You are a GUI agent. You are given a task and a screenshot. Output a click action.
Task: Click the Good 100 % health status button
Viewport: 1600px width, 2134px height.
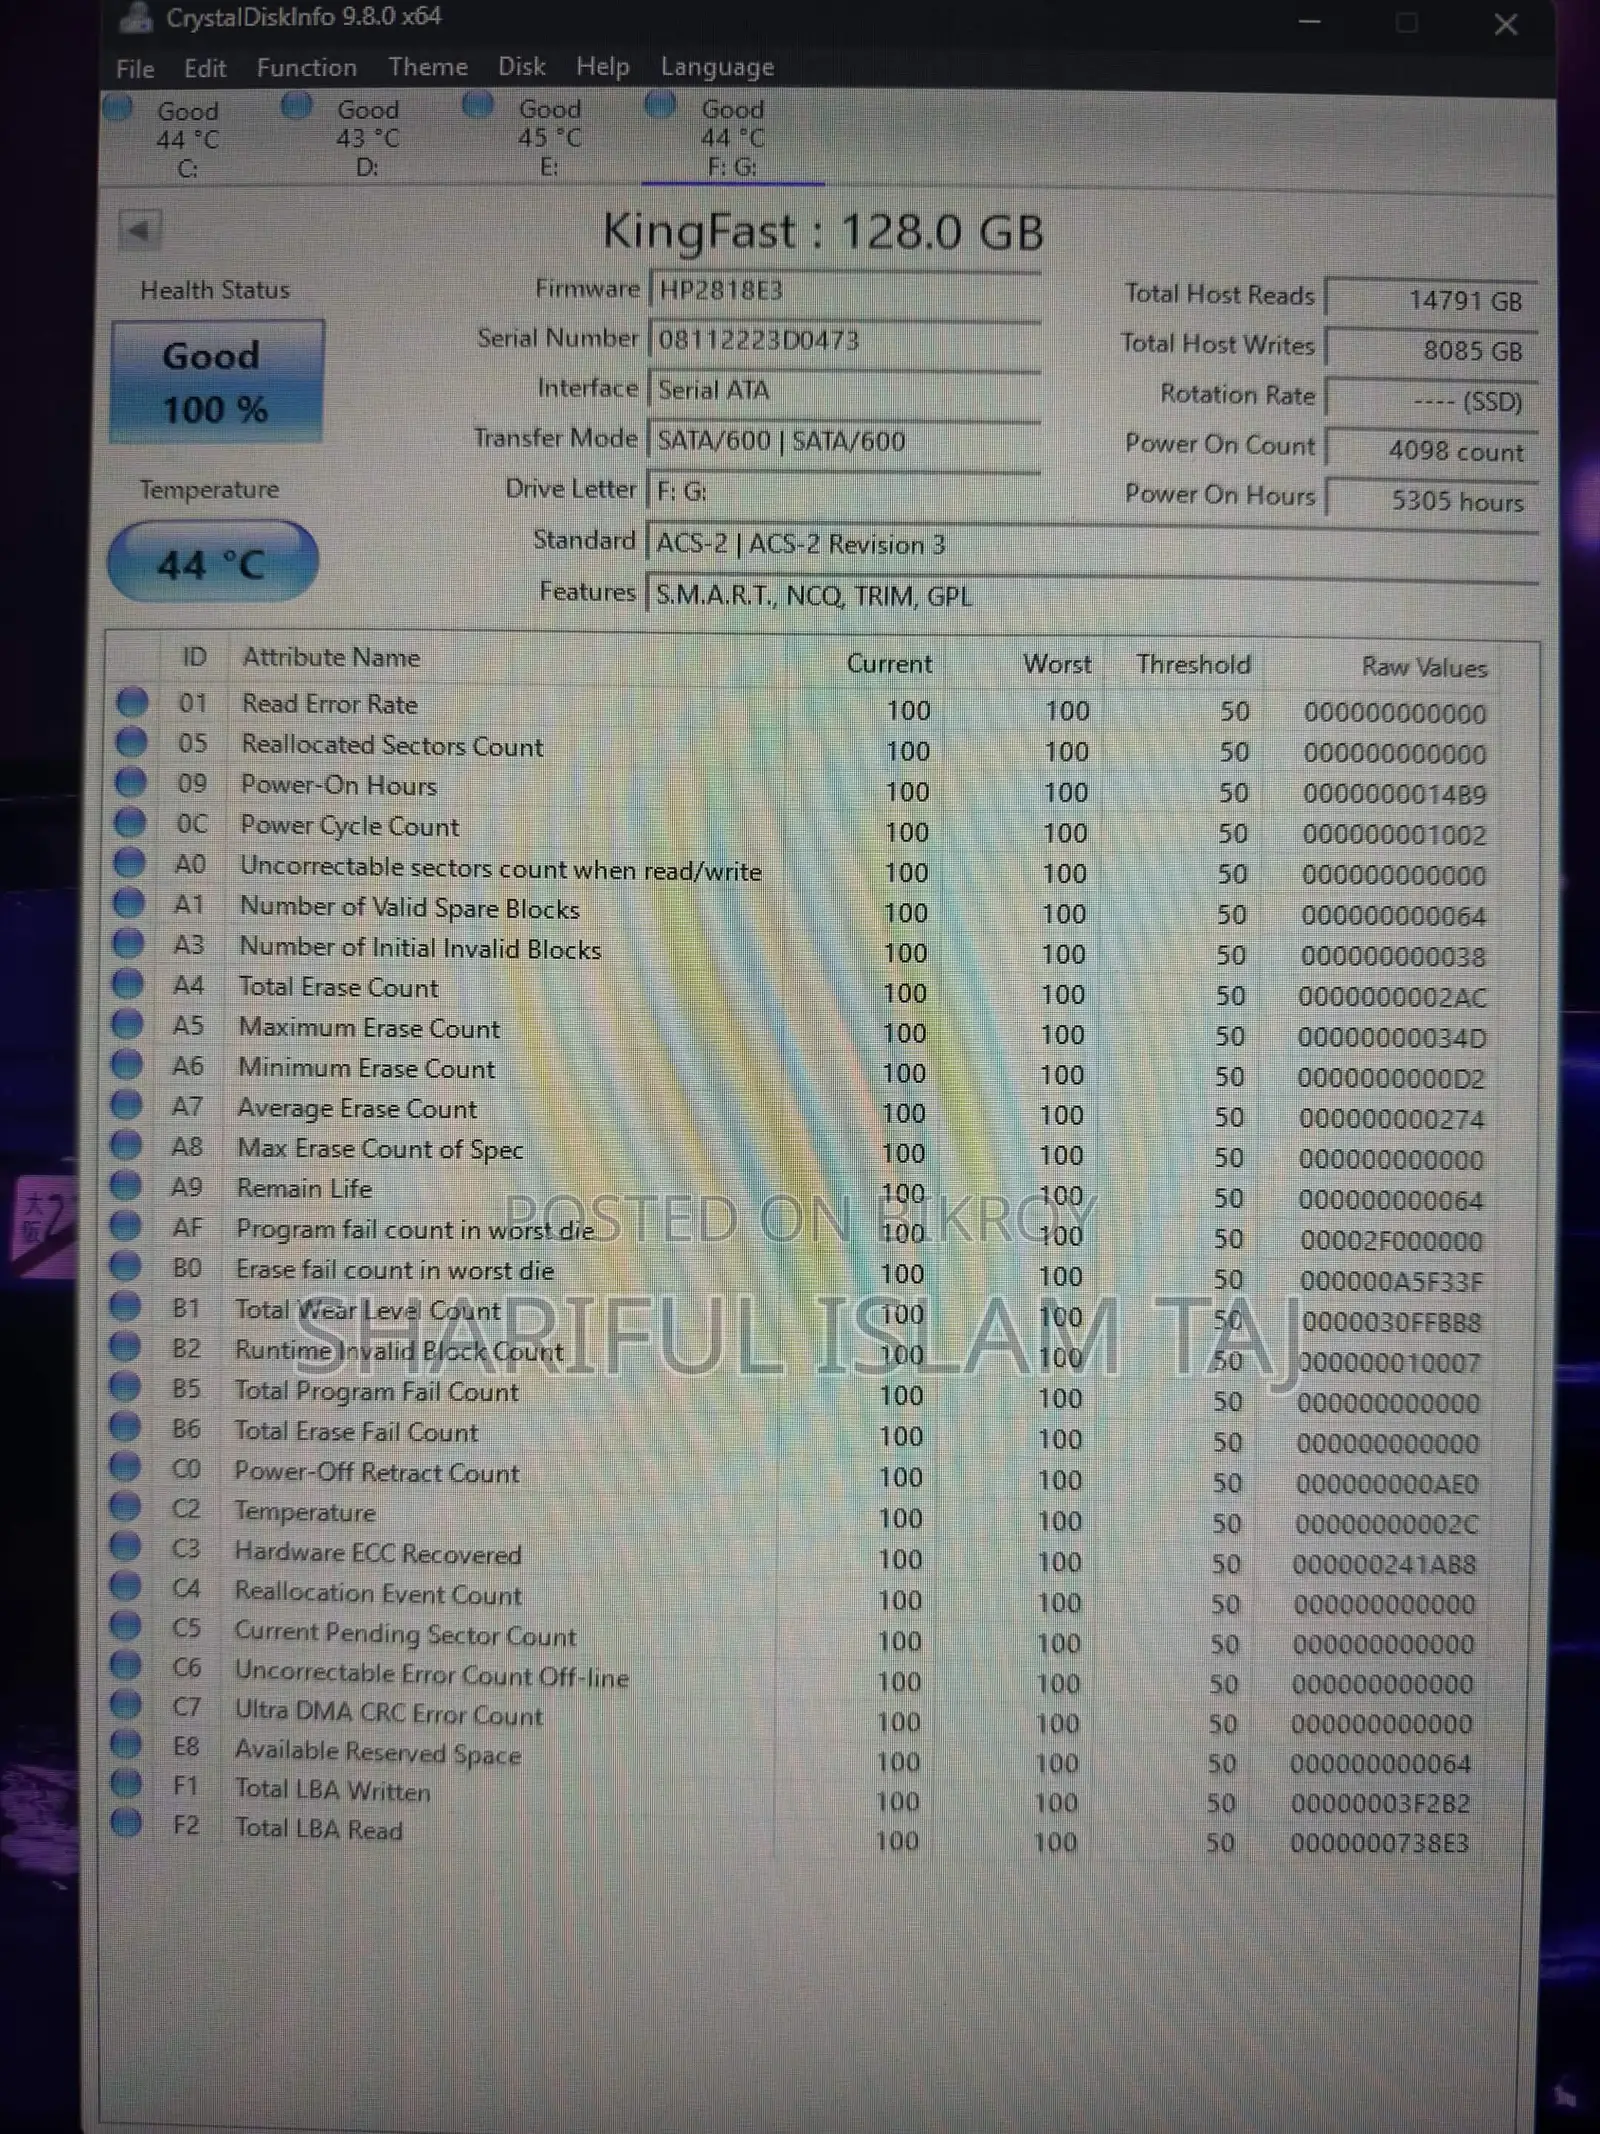tap(216, 382)
